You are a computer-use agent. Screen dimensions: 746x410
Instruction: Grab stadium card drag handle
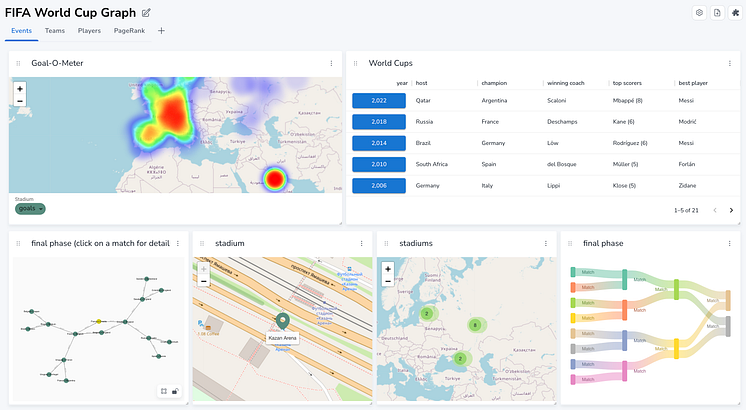click(202, 244)
